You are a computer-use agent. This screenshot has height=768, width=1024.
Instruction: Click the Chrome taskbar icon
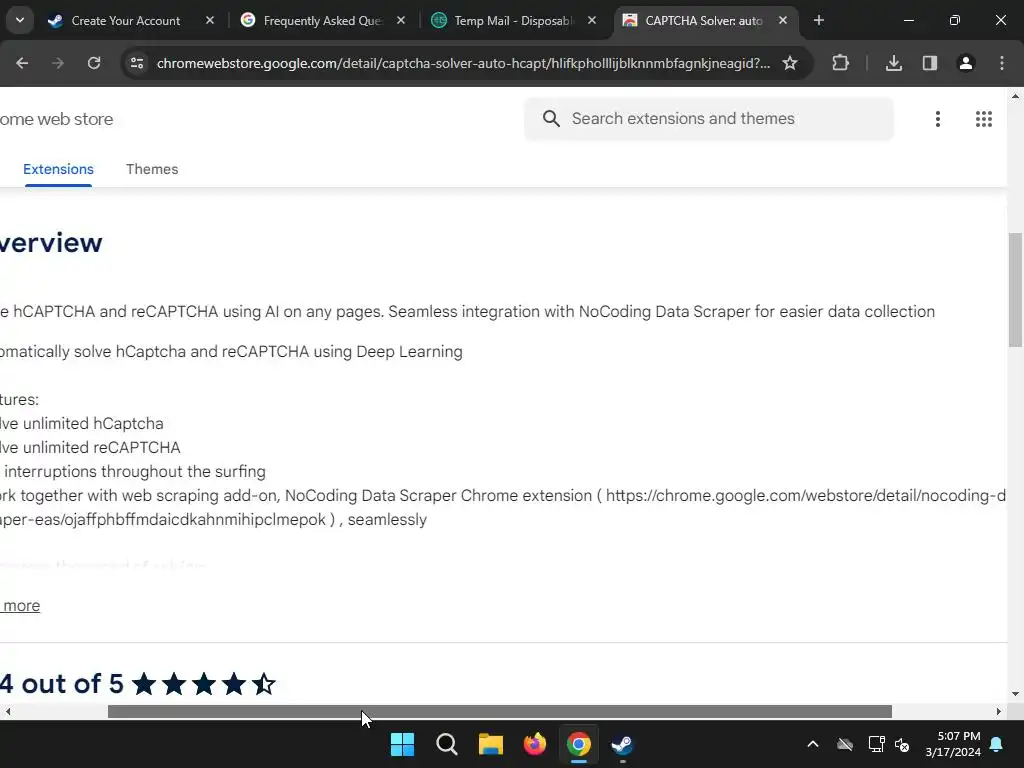[579, 744]
